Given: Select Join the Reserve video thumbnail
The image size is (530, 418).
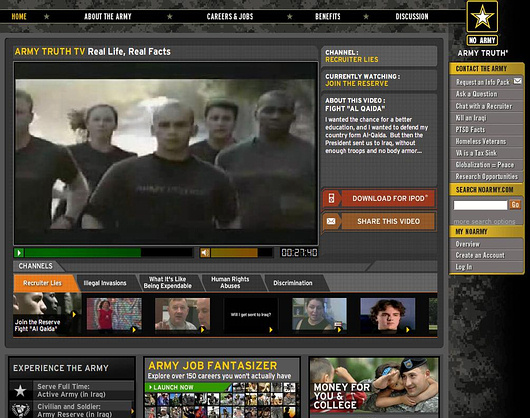Looking at the screenshot, I should point(47,314).
